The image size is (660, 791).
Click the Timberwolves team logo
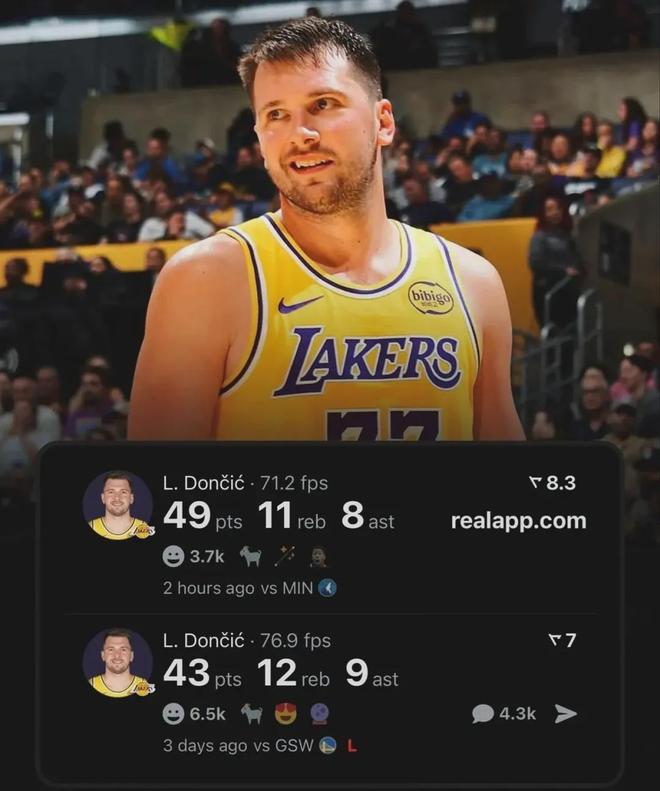(327, 588)
